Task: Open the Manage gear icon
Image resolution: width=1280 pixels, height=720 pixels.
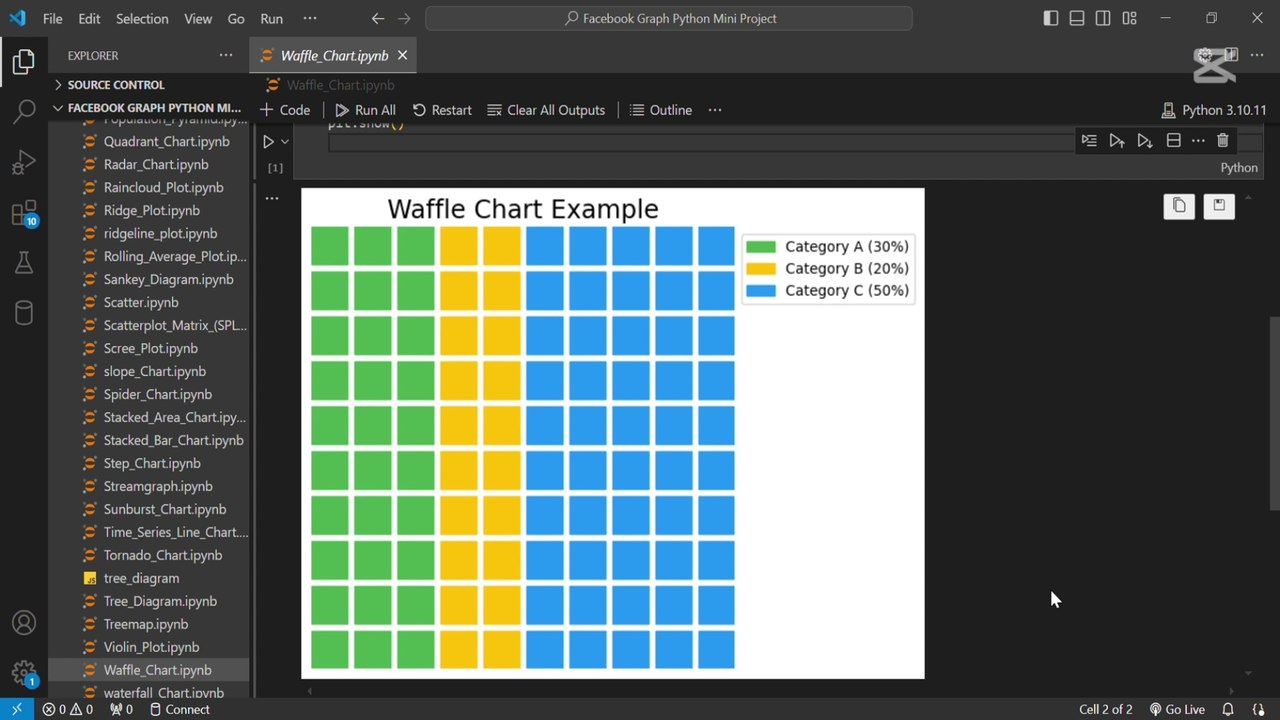Action: (24, 672)
